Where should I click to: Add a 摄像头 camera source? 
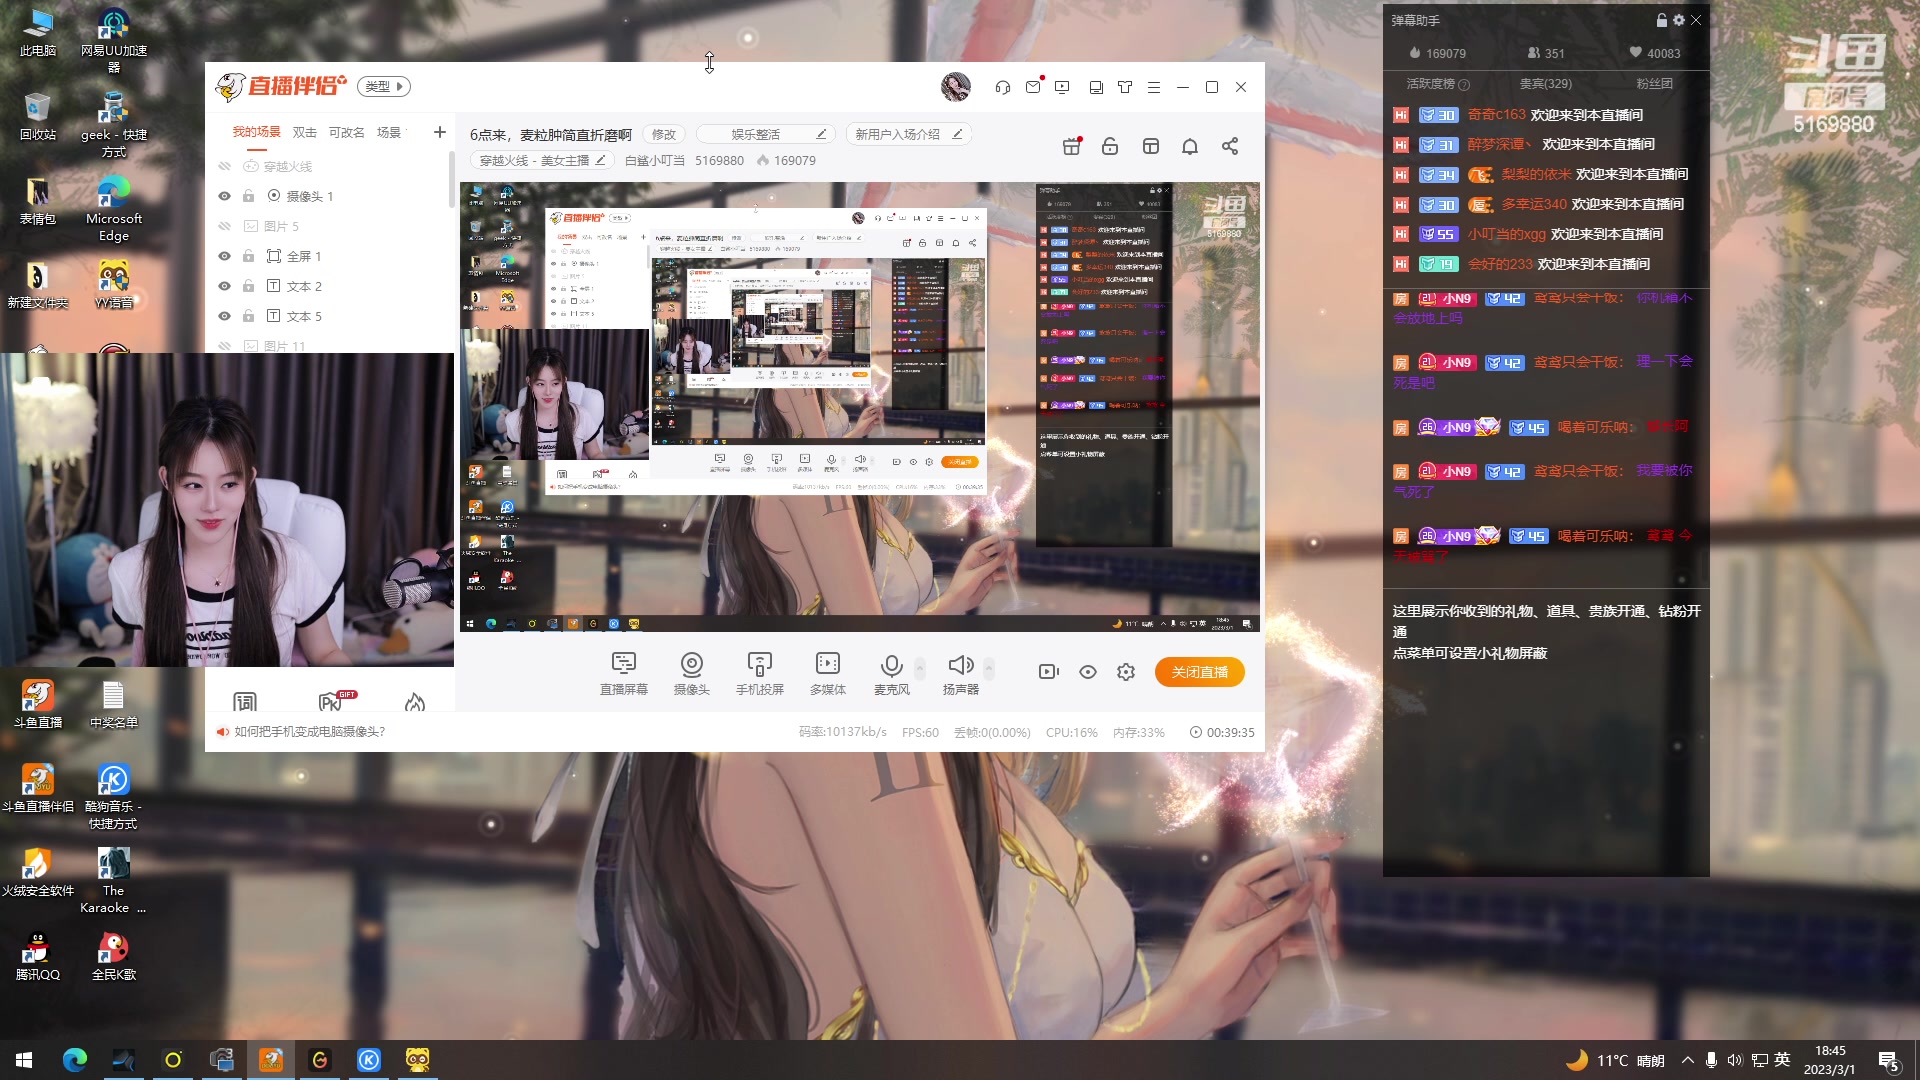coord(692,673)
